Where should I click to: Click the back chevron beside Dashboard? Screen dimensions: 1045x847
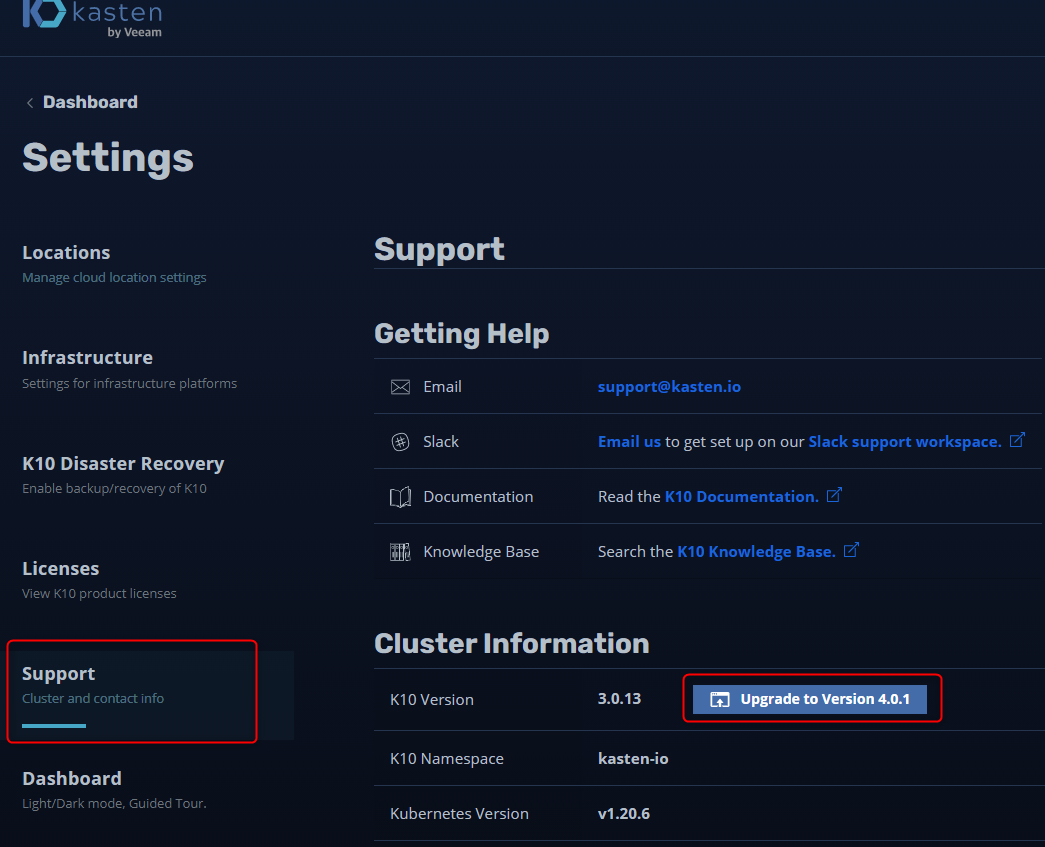[x=30, y=103]
